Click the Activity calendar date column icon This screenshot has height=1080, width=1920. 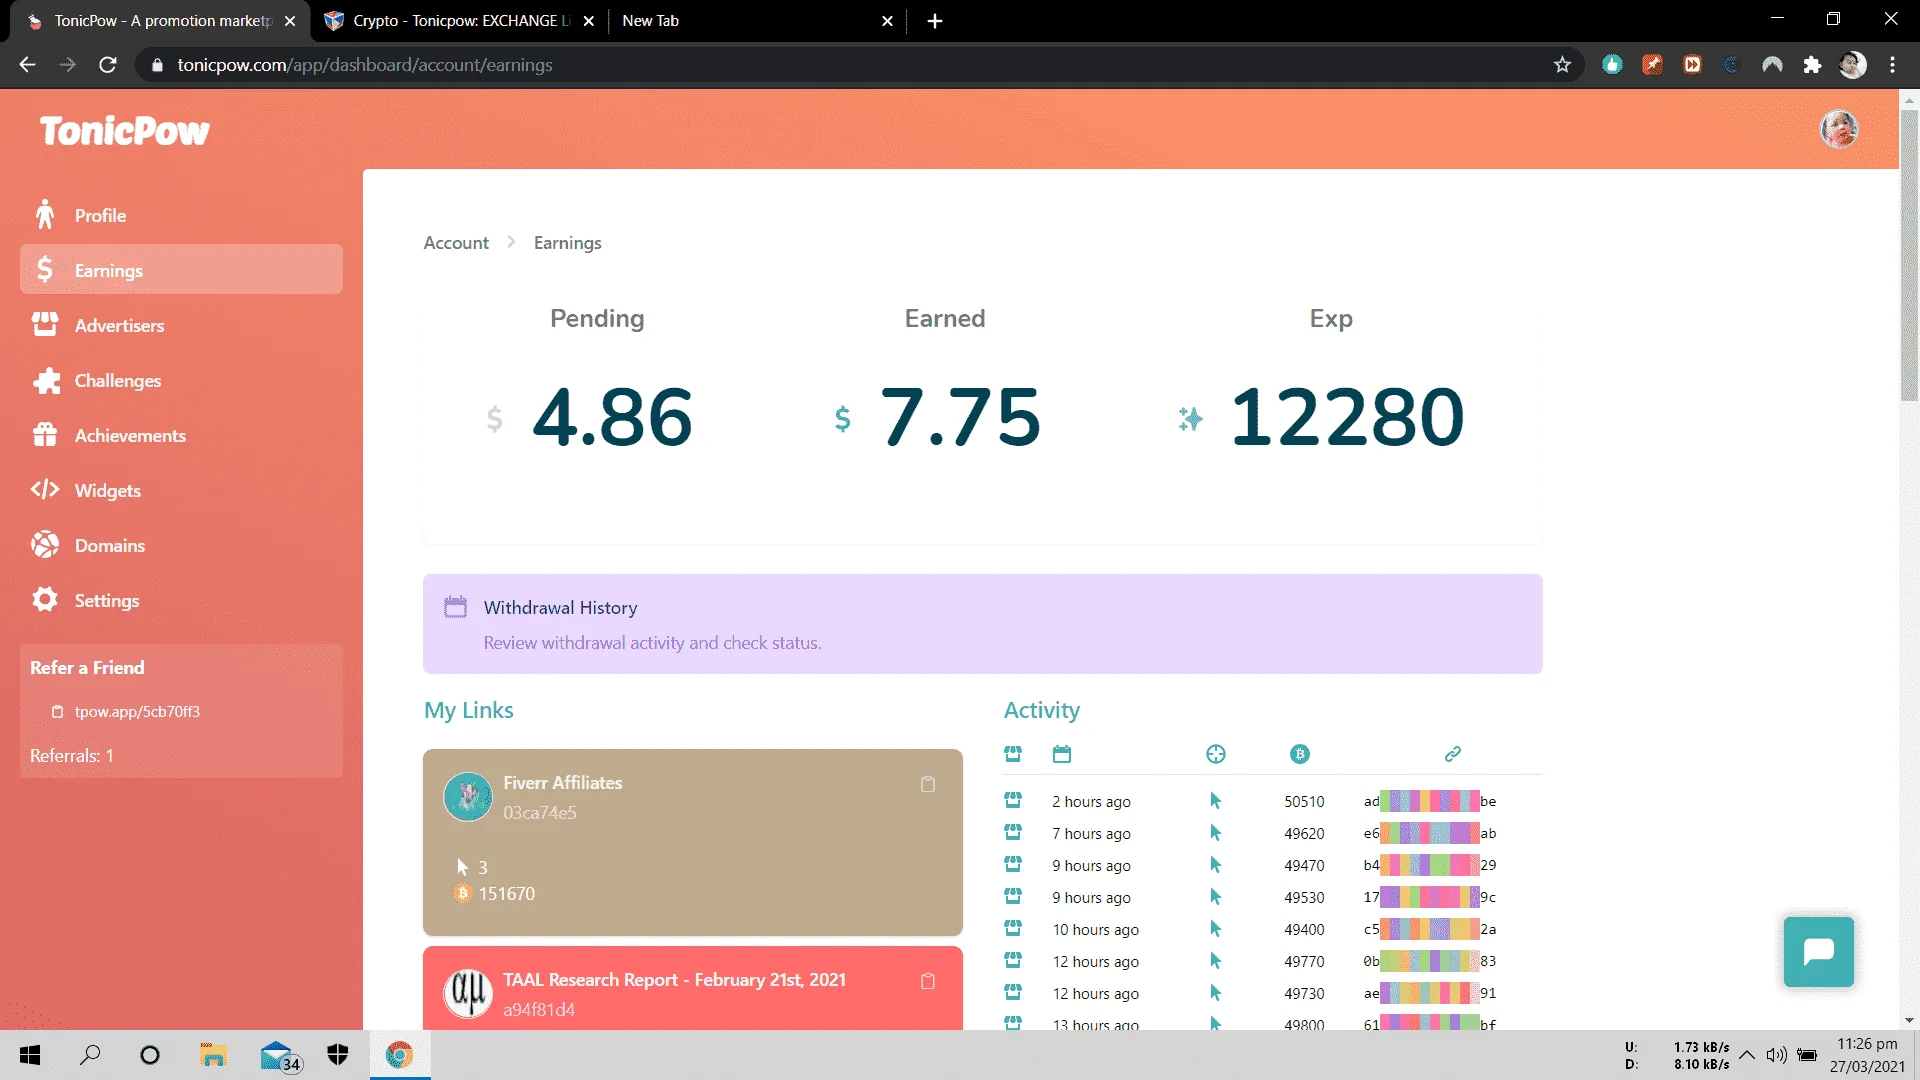(x=1062, y=754)
